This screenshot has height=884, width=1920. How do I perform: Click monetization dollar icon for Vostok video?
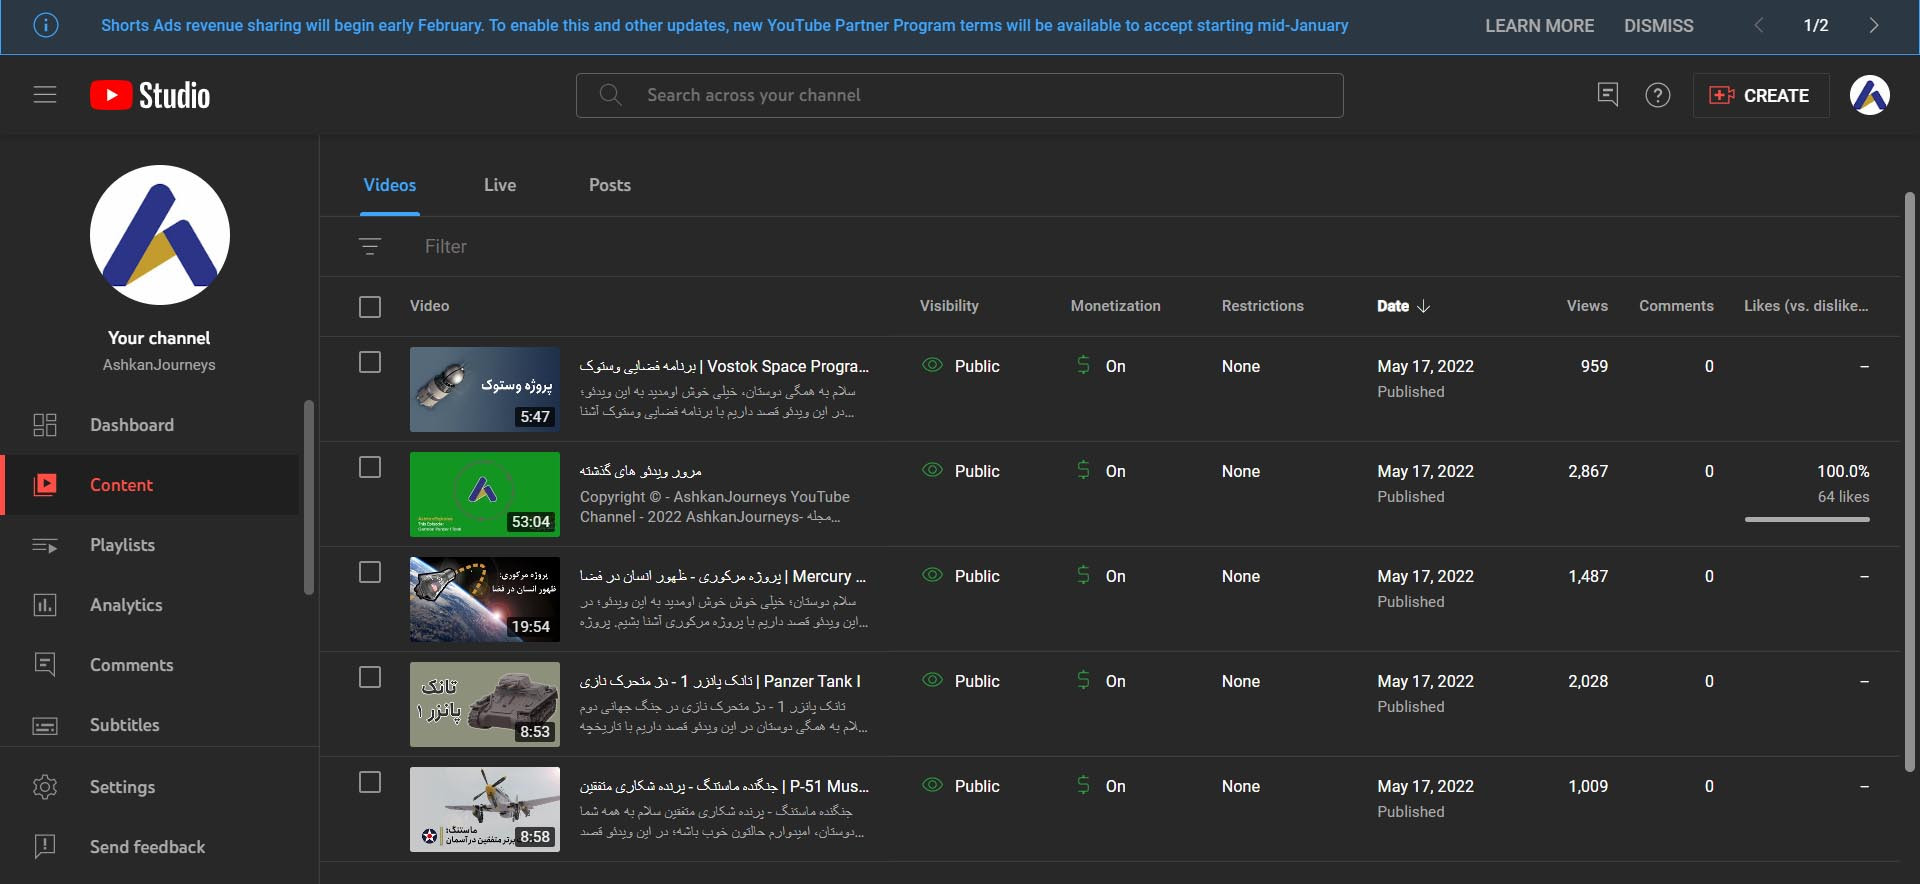click(1084, 366)
